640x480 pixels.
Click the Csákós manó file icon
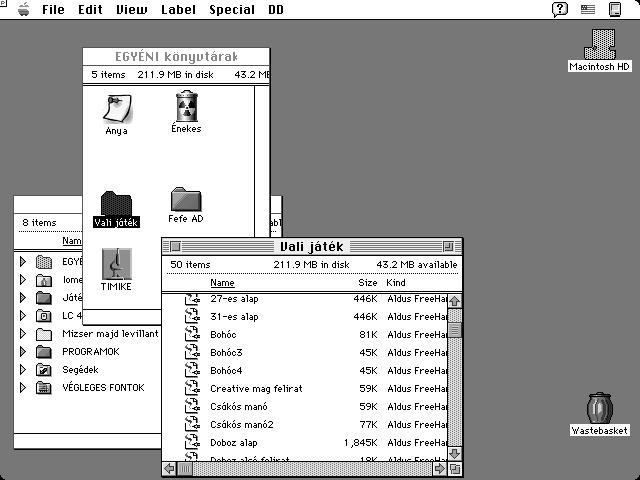pos(192,407)
